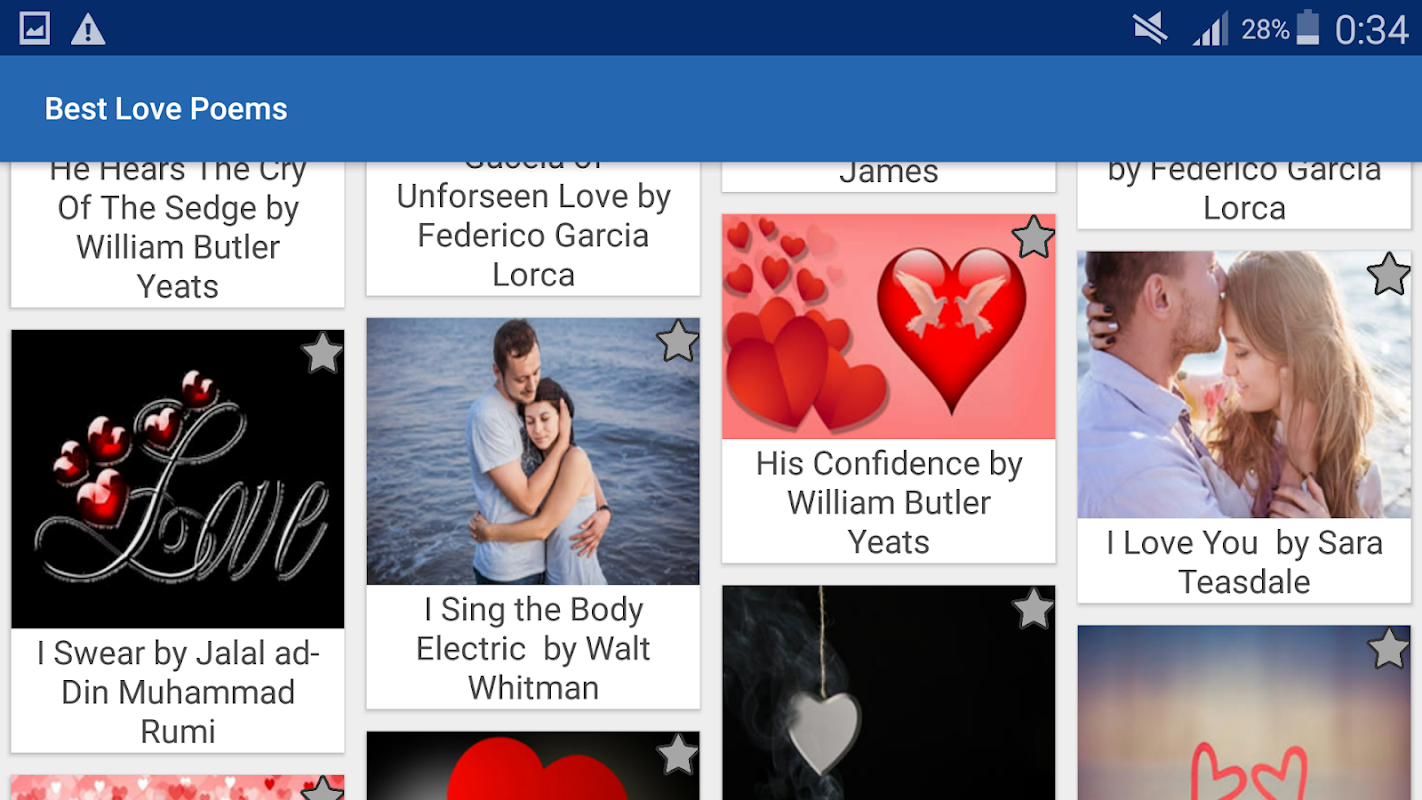This screenshot has height=800, width=1422.
Task: Tap star on big red heart card
Action: coord(678,754)
